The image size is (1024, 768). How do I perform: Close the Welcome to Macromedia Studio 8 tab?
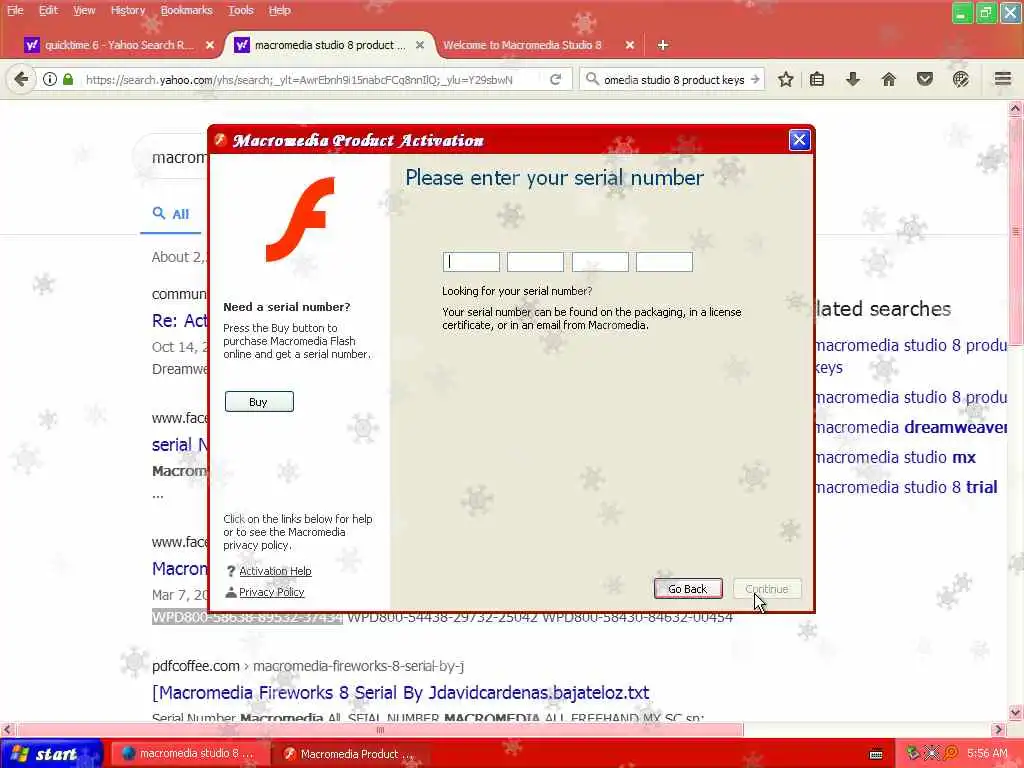630,45
